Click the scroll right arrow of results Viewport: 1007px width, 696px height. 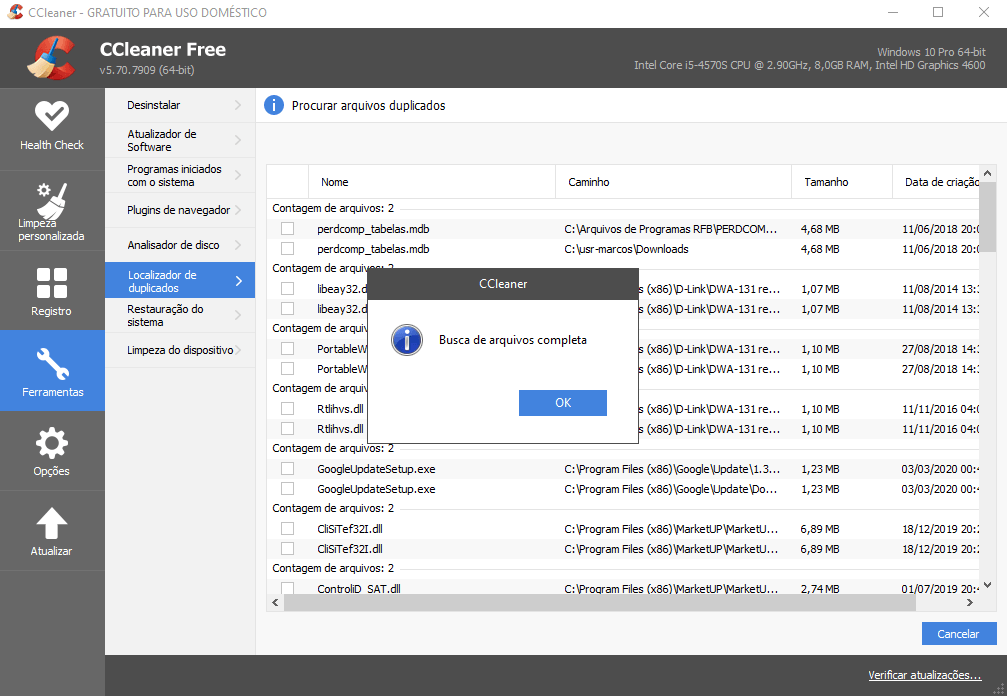click(x=970, y=602)
